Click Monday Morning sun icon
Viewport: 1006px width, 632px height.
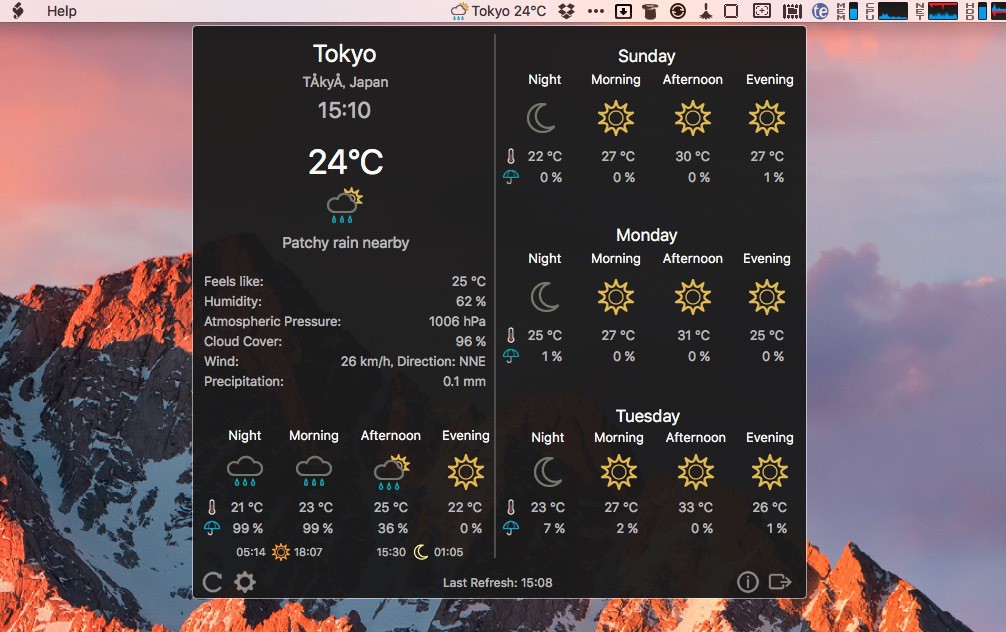616,297
